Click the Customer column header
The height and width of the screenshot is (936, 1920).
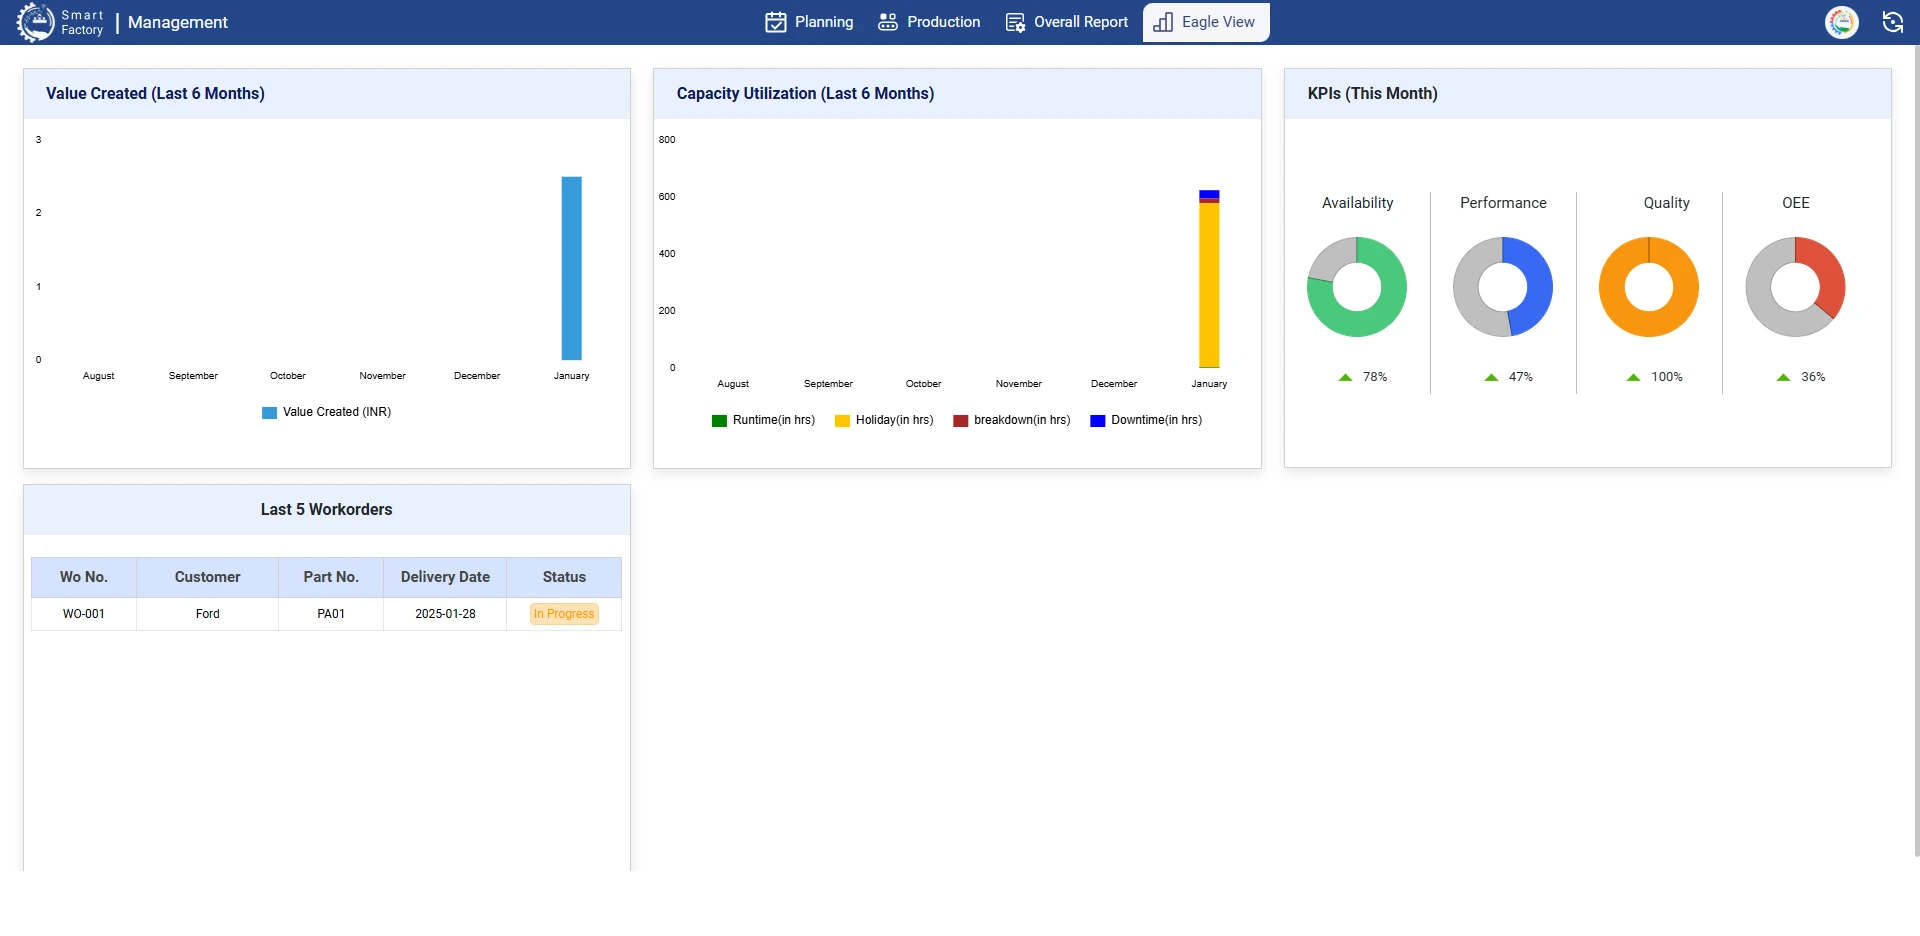207,577
